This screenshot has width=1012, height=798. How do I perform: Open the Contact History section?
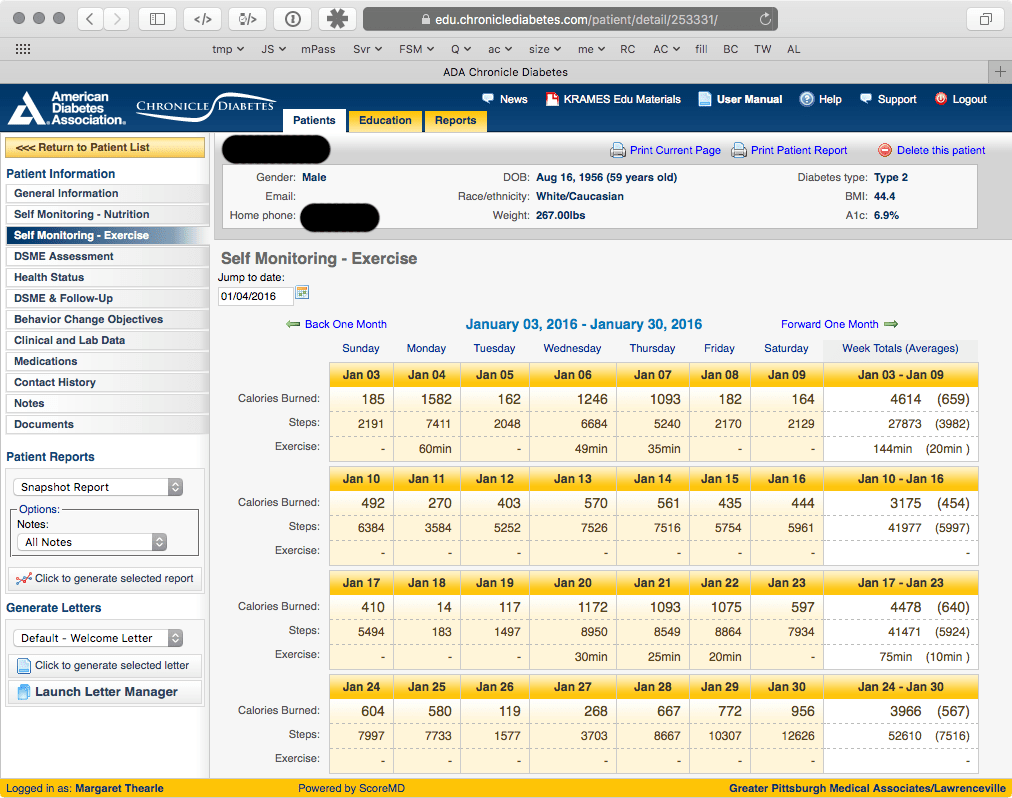[x=107, y=382]
